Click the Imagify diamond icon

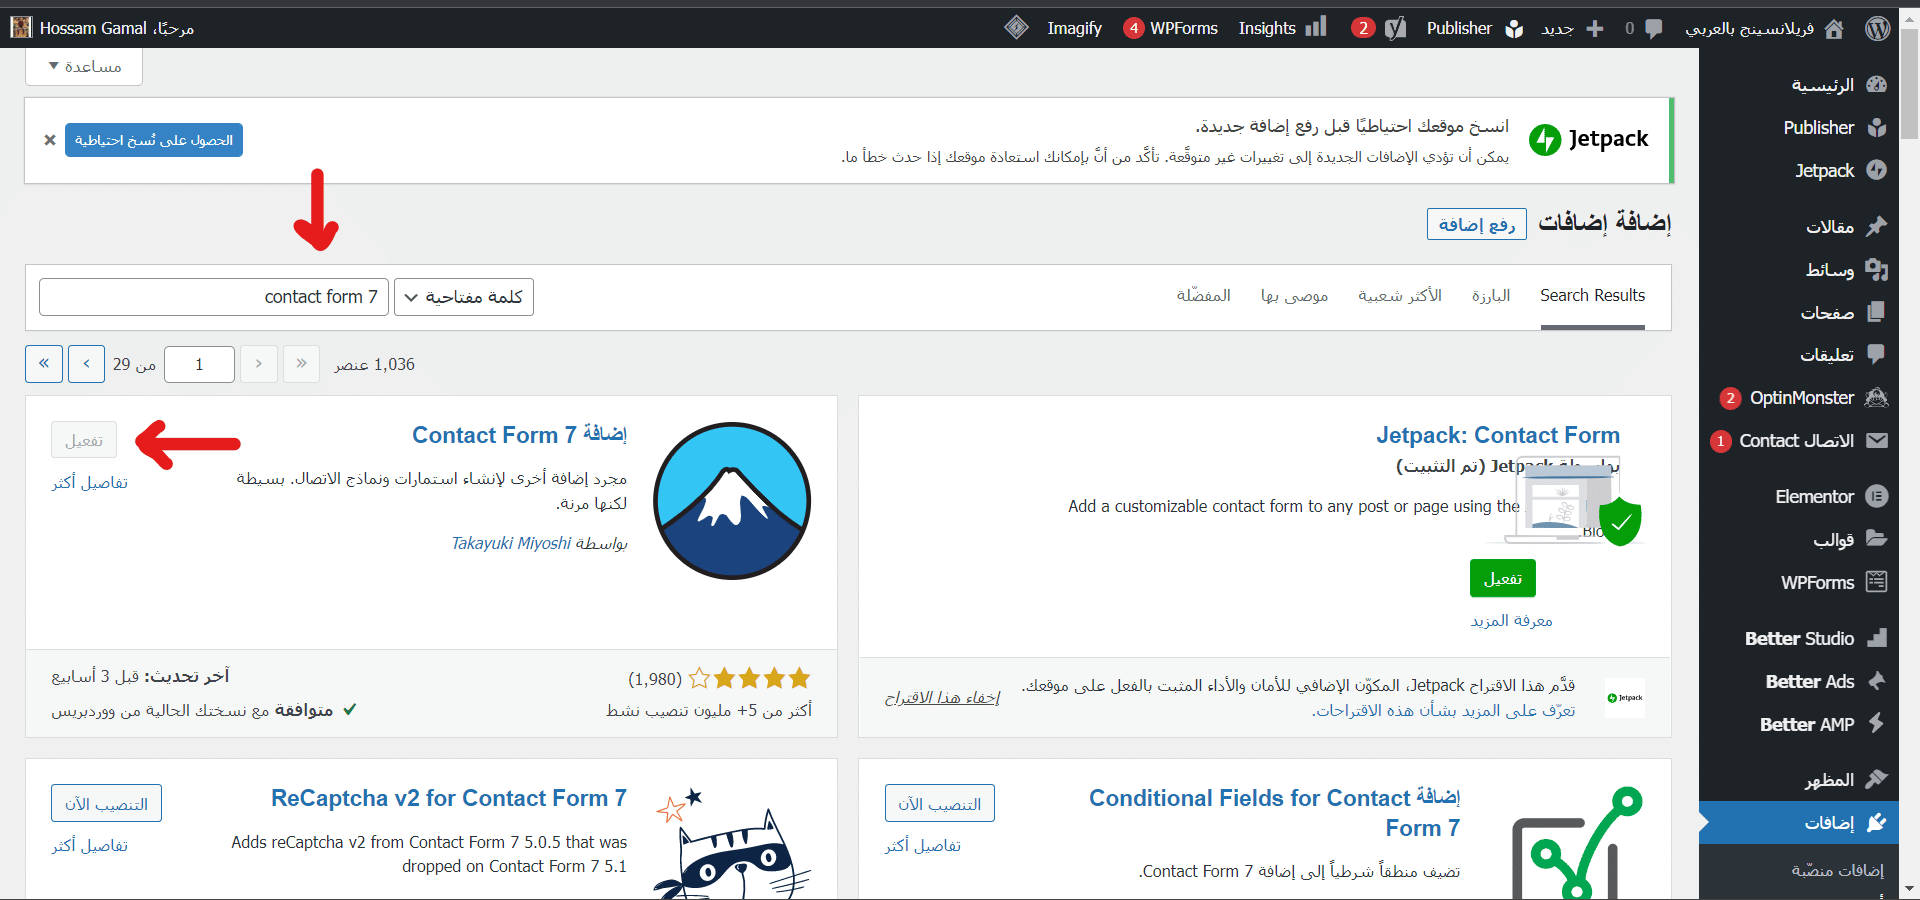(x=1017, y=28)
